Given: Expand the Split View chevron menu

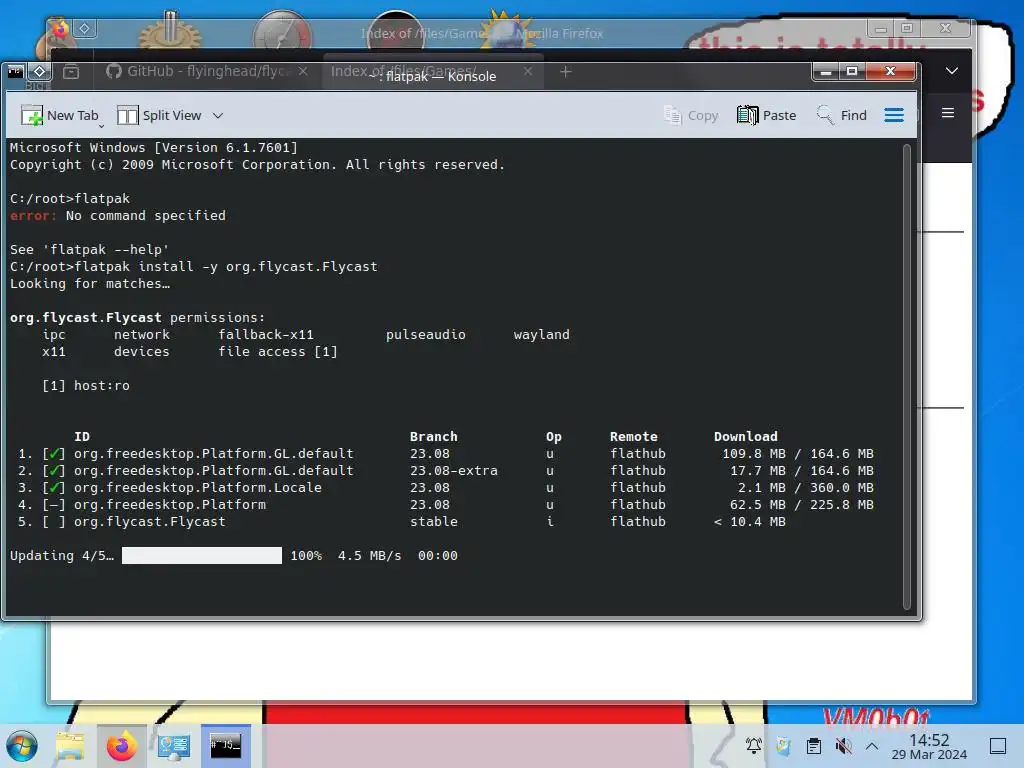Looking at the screenshot, I should [218, 116].
